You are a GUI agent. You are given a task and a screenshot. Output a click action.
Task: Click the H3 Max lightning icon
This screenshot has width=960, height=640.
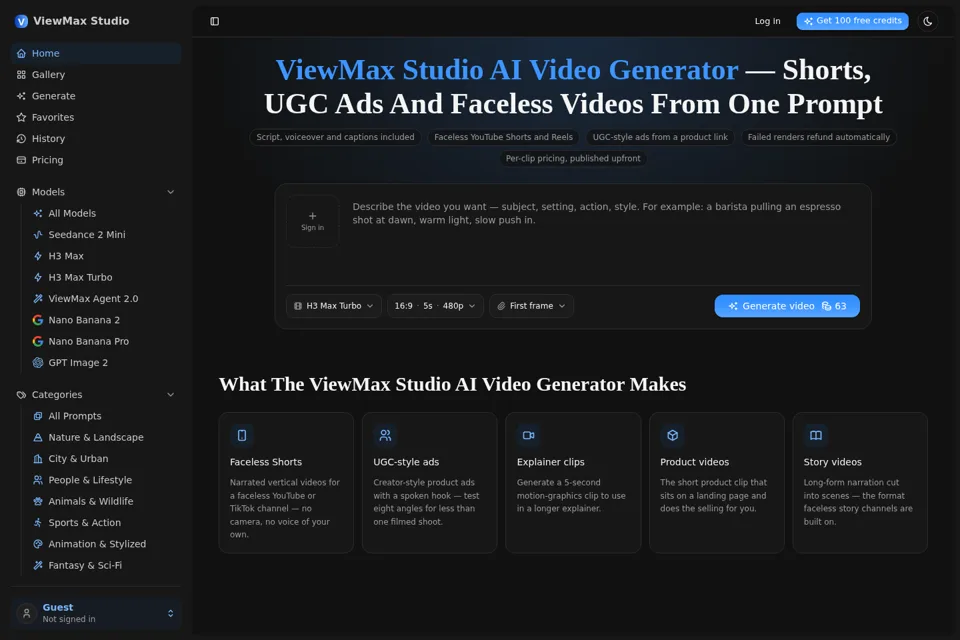click(x=38, y=256)
